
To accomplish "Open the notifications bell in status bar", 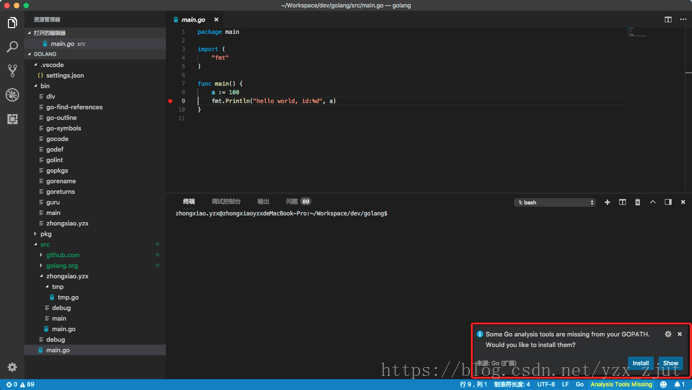I will click(x=679, y=384).
